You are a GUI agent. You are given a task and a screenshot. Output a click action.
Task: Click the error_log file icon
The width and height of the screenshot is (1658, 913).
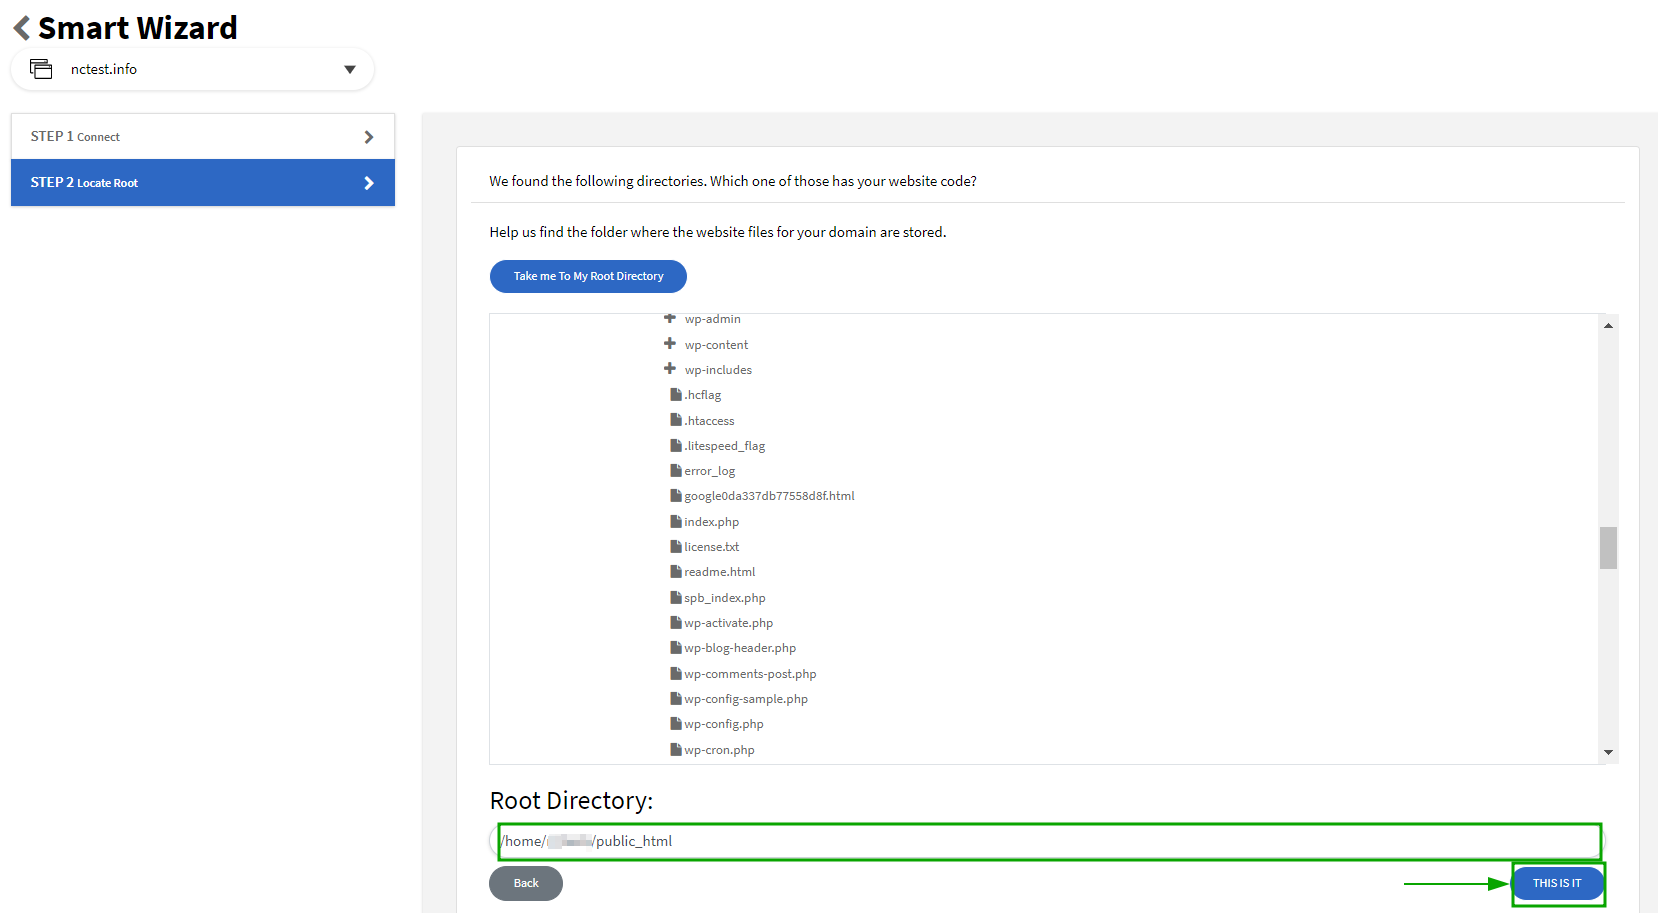(x=676, y=470)
